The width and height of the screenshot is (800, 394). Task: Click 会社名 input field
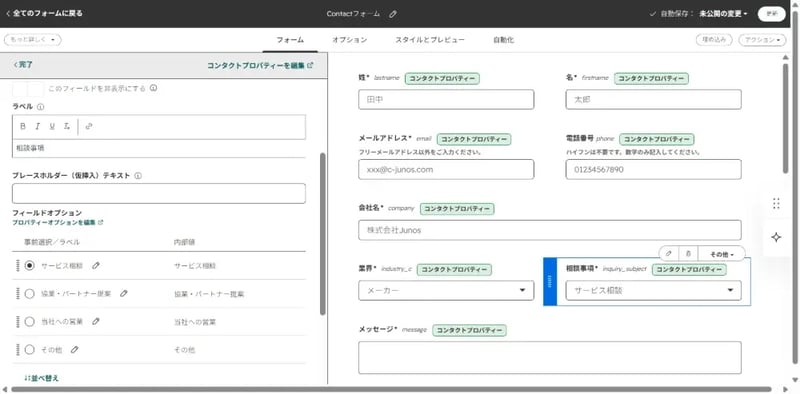click(x=549, y=230)
